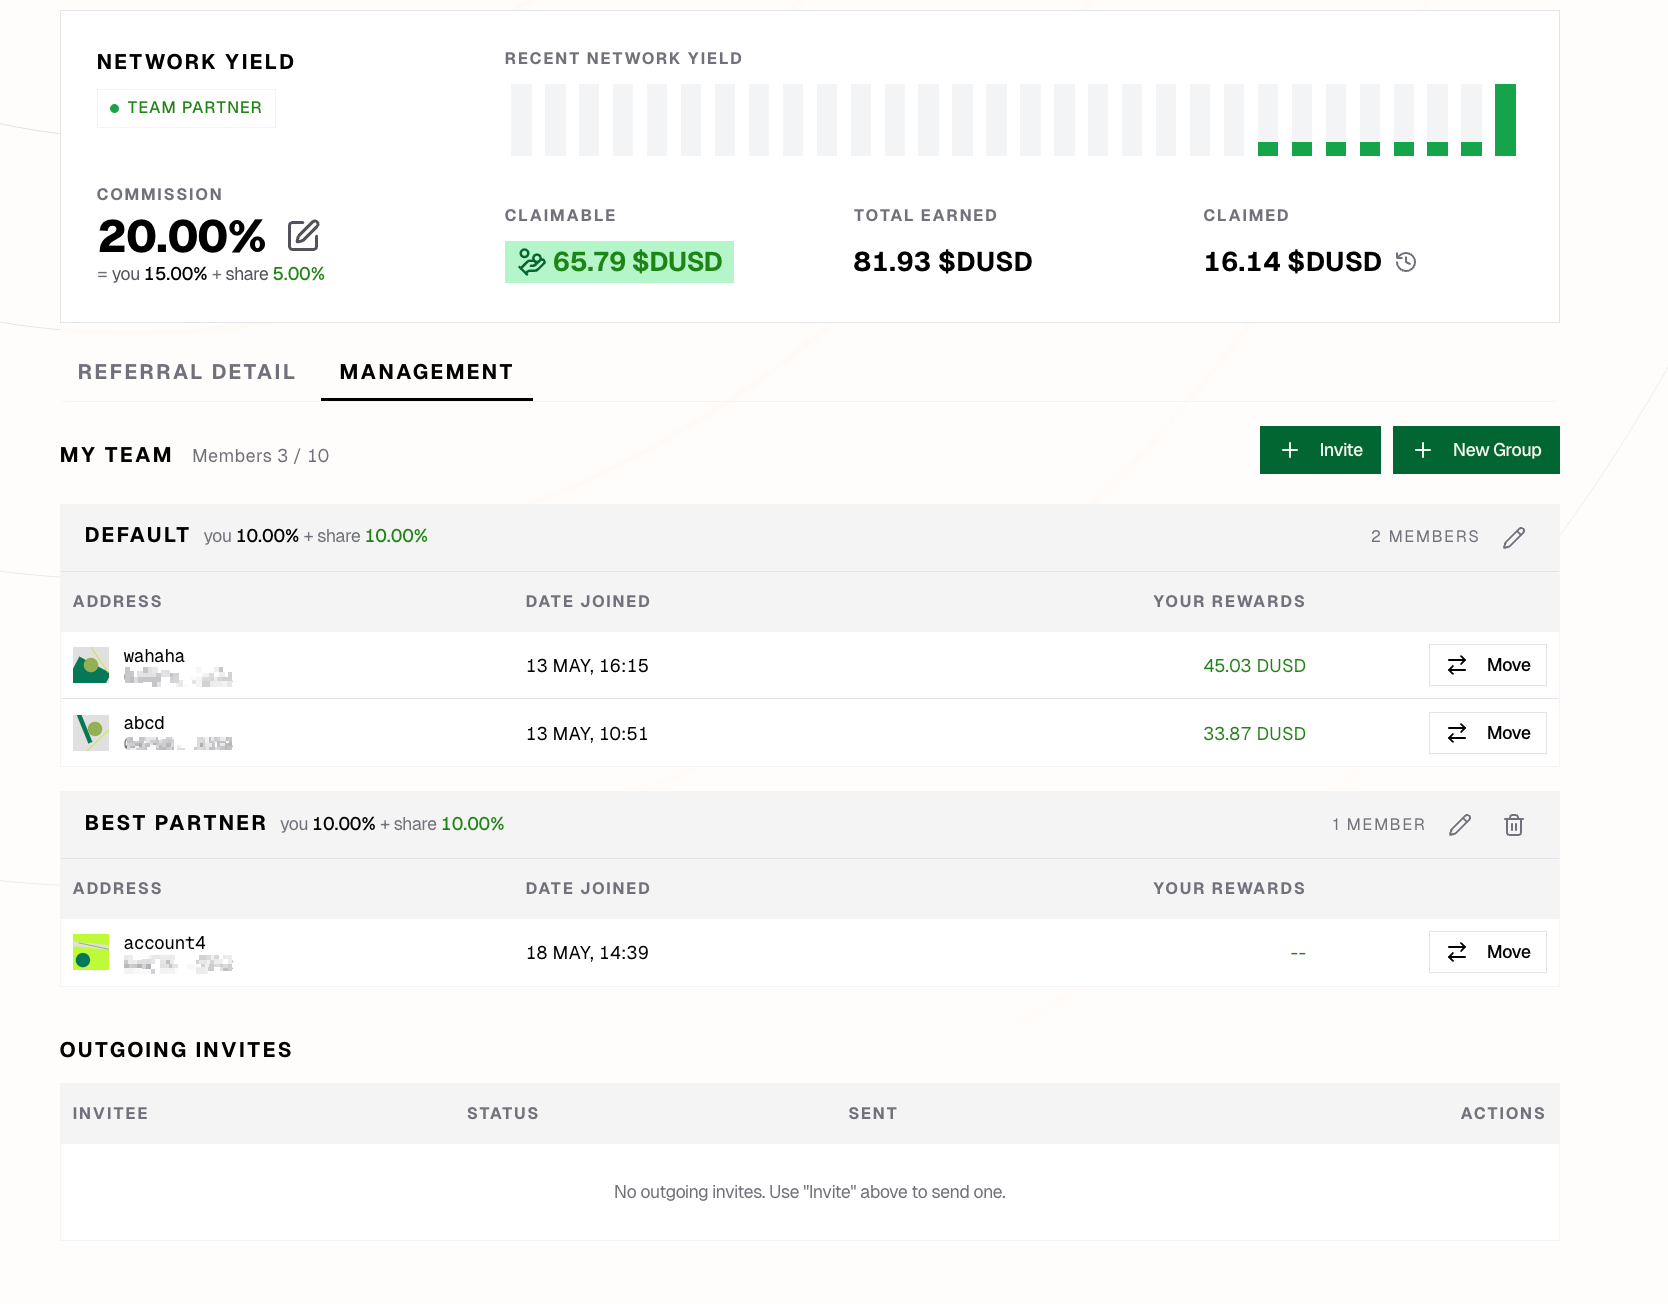Screen dimensions: 1668x1304
Task: Edit the BEST PARTNER group pencil icon
Action: coord(1460,825)
